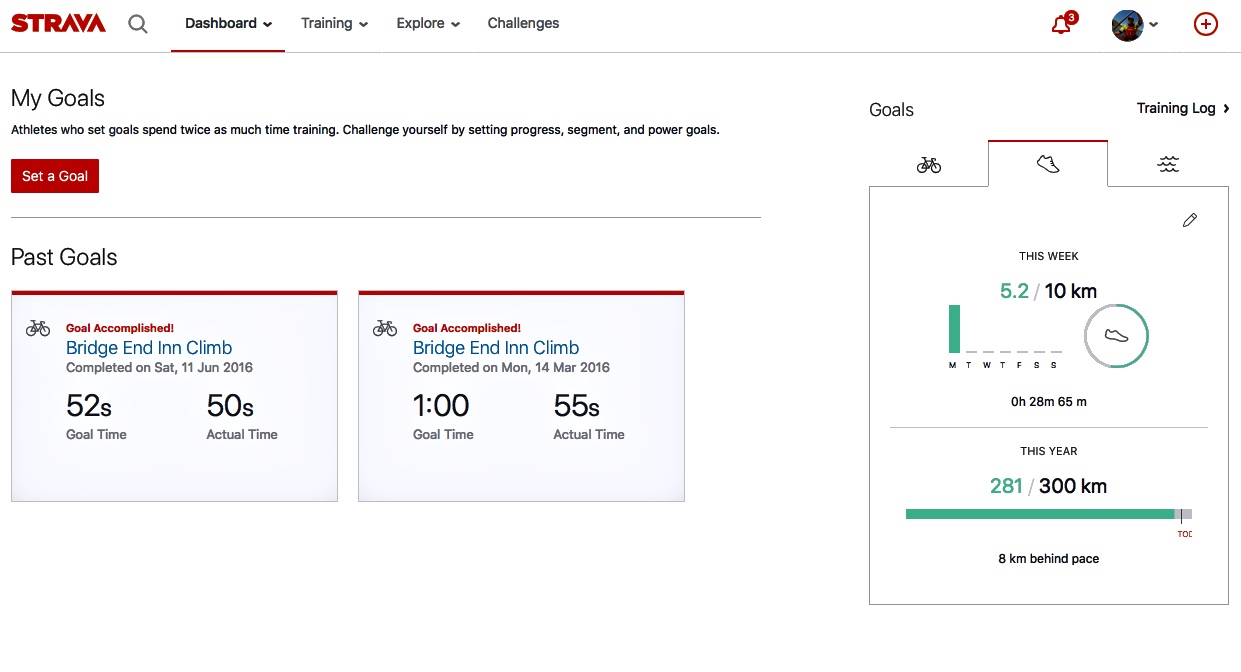Expand the Dashboard dropdown menu
Screen dimensions: 1241x672
pos(228,23)
